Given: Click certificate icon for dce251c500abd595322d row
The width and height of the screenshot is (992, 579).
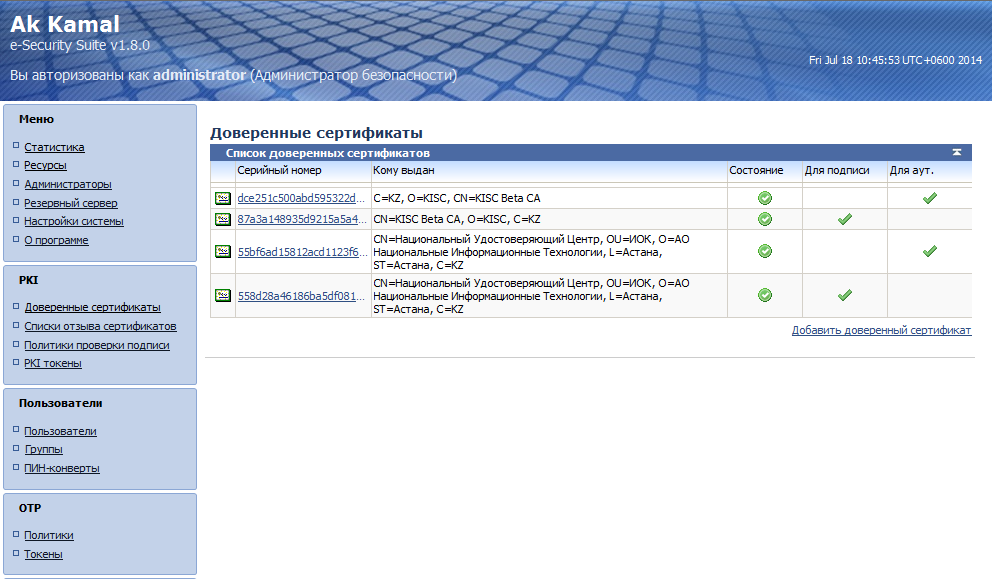Looking at the screenshot, I should 223,198.
